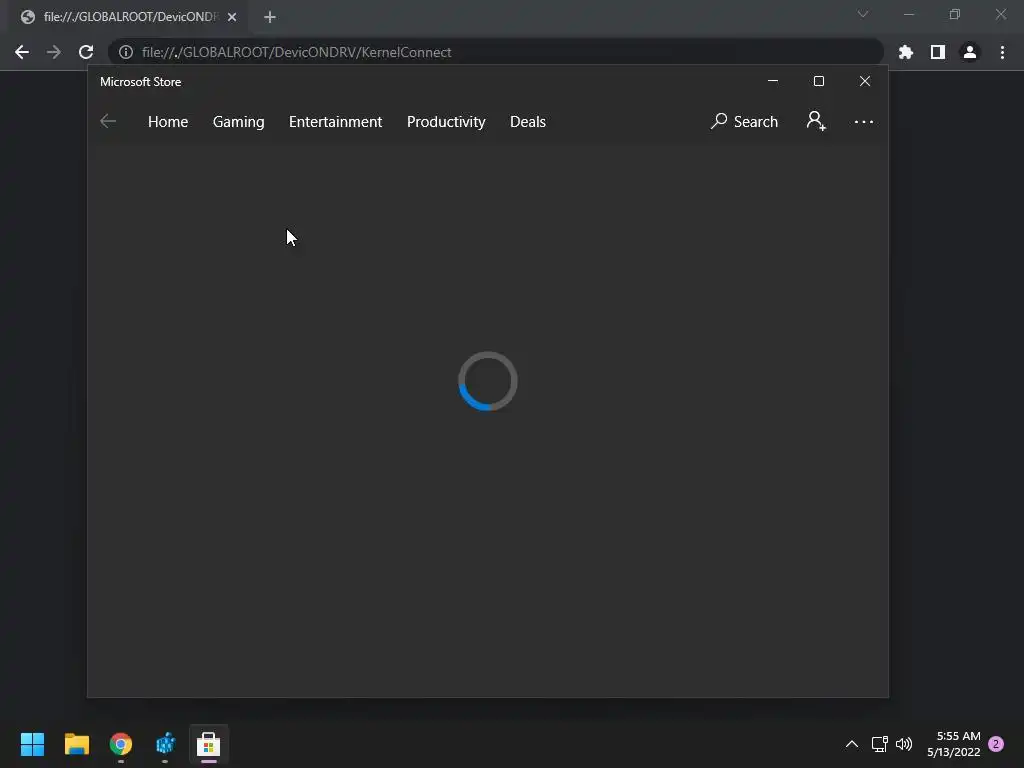Open the Store three-dot more menu
1024x768 pixels.
click(863, 121)
